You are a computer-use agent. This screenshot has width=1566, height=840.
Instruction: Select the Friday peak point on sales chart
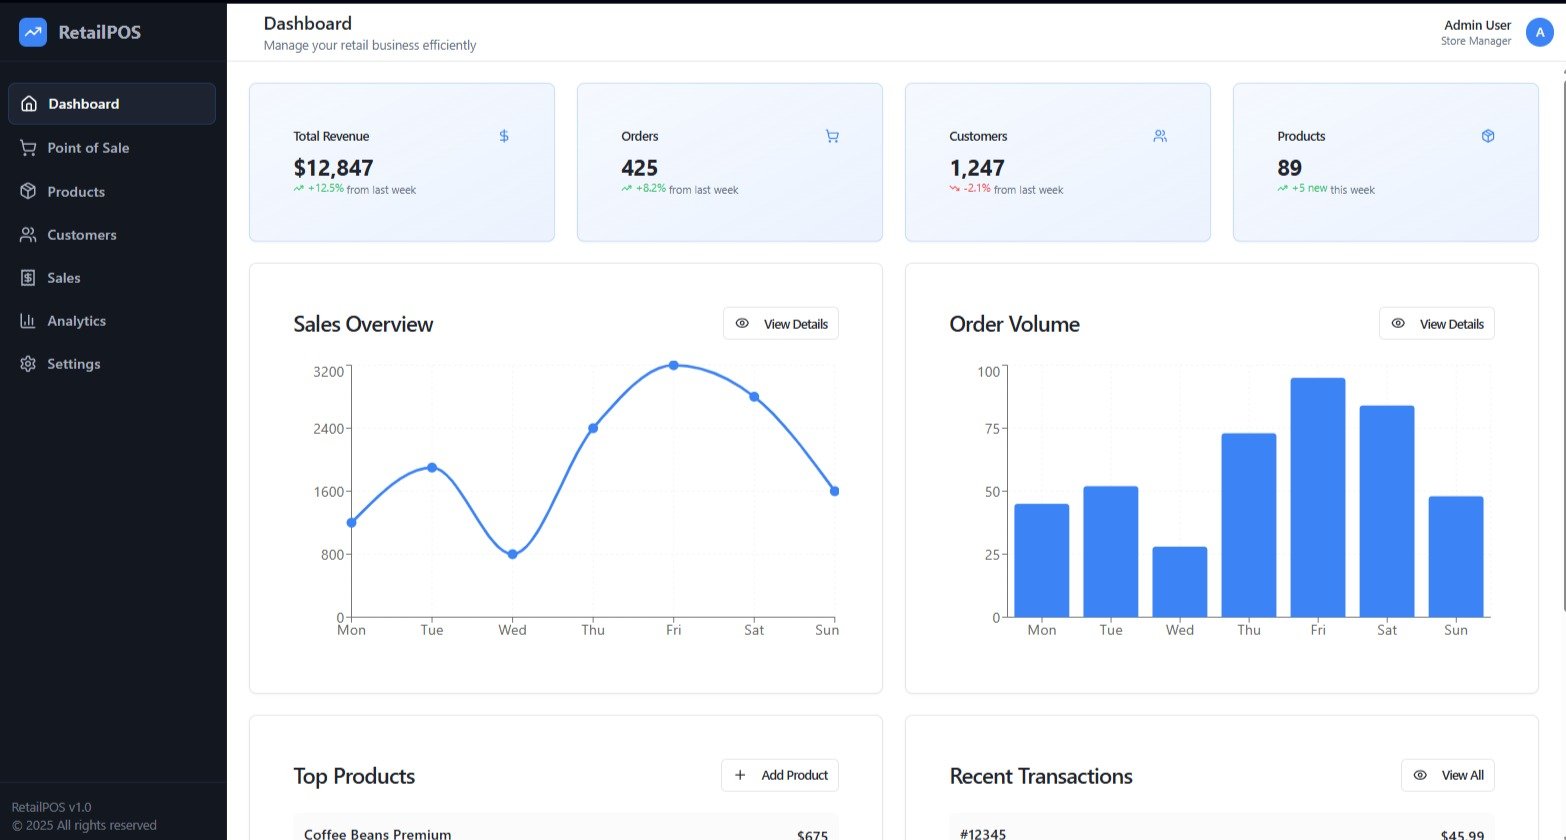[674, 365]
